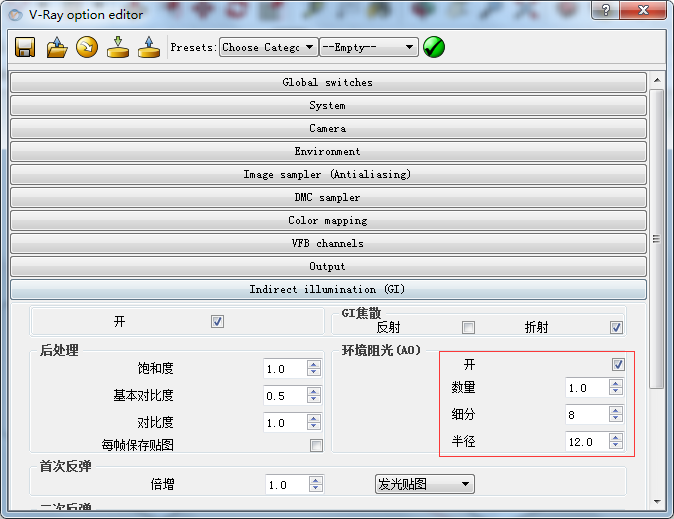Expand the Global switches rollout
Image resolution: width=674 pixels, height=519 pixels.
tap(328, 83)
